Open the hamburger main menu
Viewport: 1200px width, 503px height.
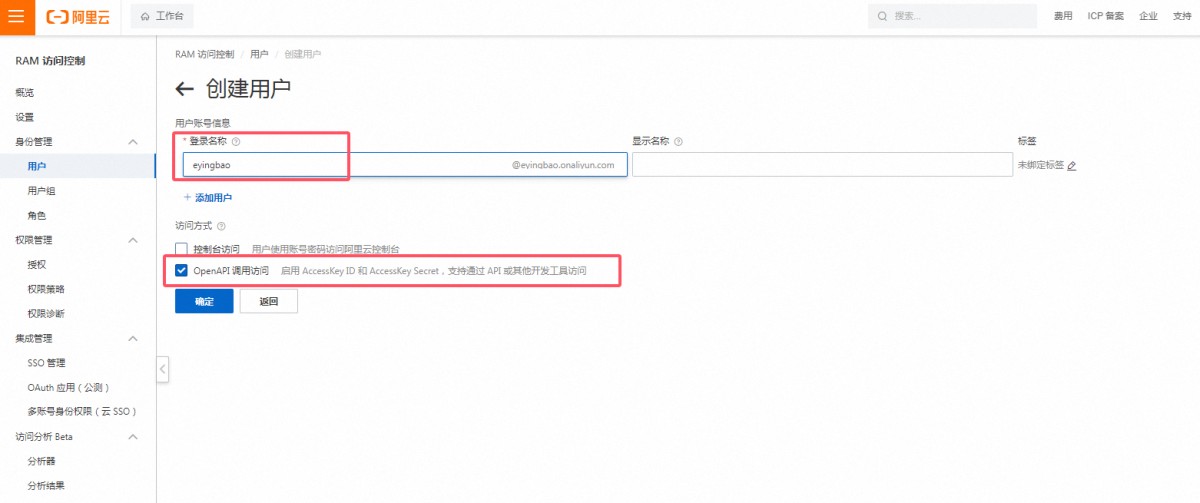17,16
